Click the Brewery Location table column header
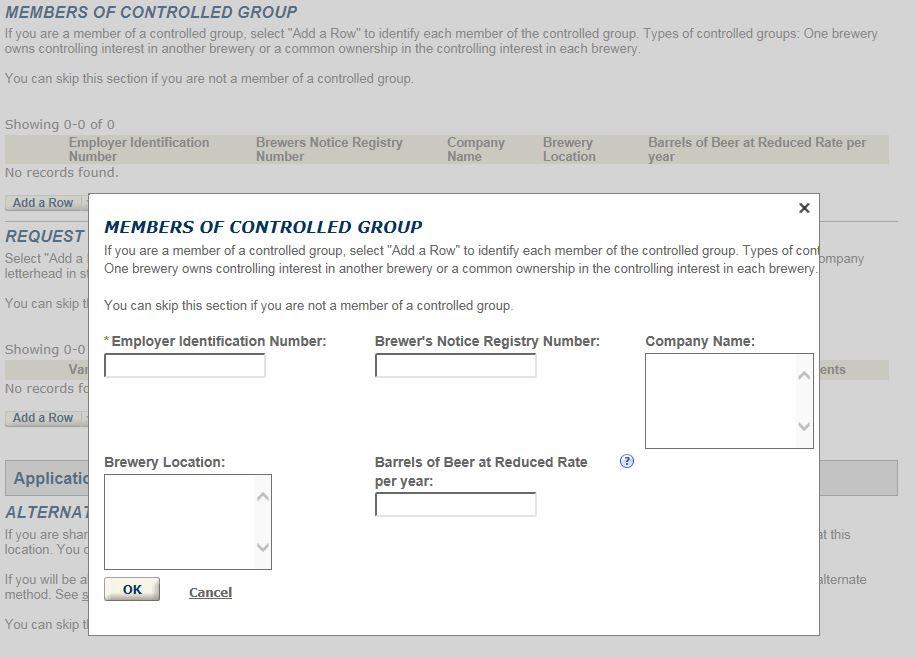Viewport: 916px width, 658px height. click(x=569, y=149)
